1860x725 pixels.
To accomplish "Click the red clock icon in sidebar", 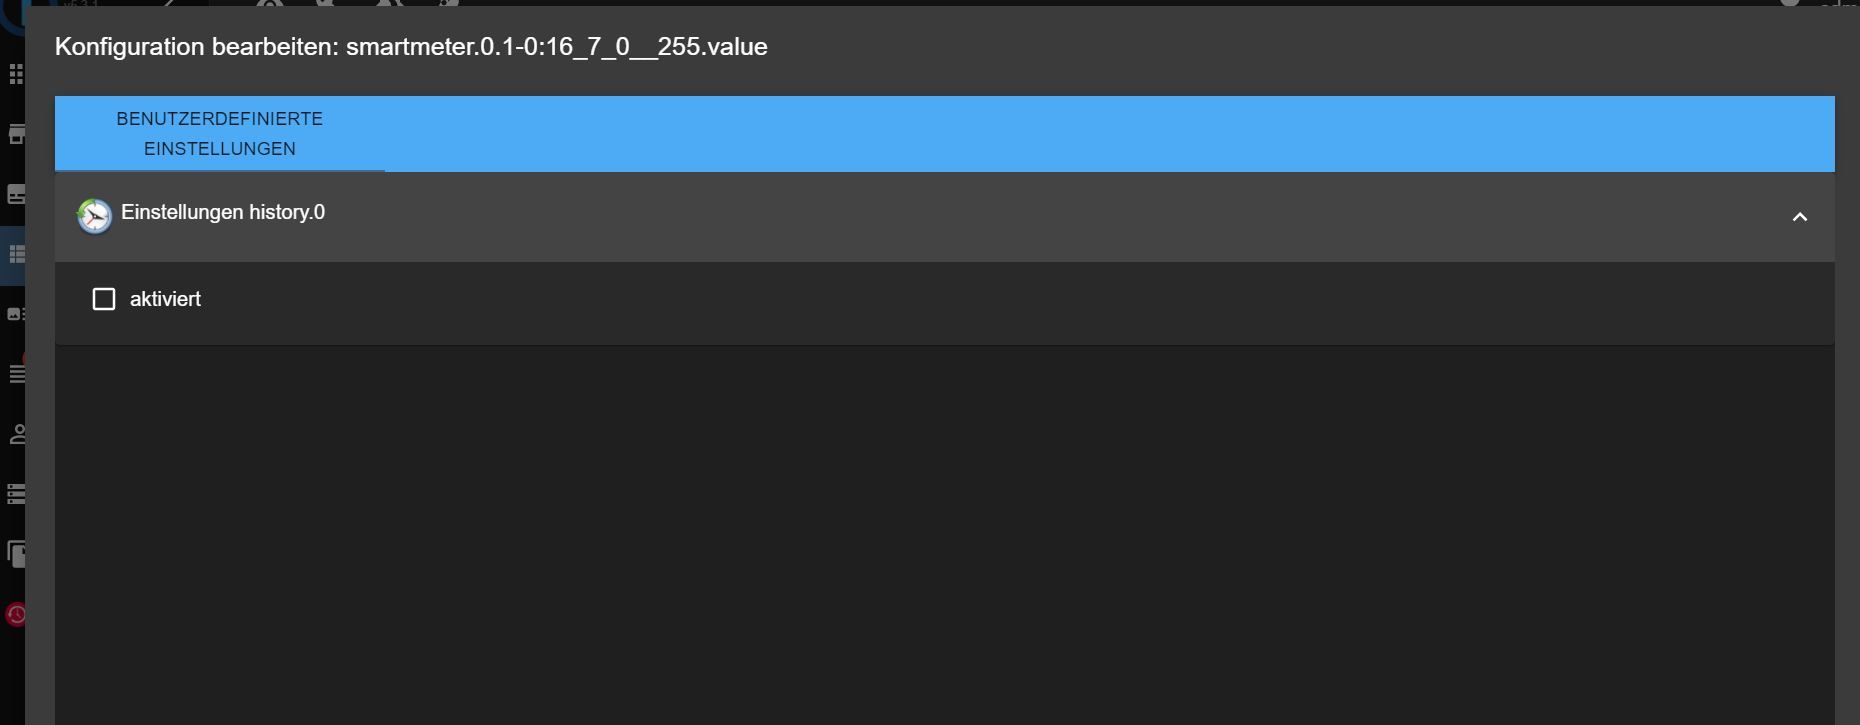I will click(x=15, y=614).
